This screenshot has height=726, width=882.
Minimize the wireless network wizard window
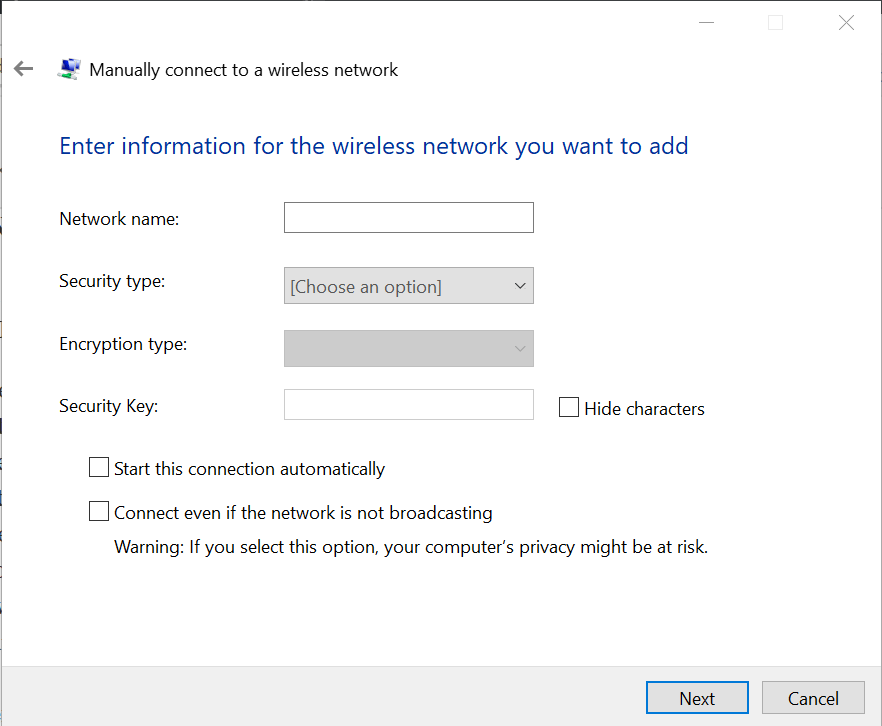pos(706,22)
